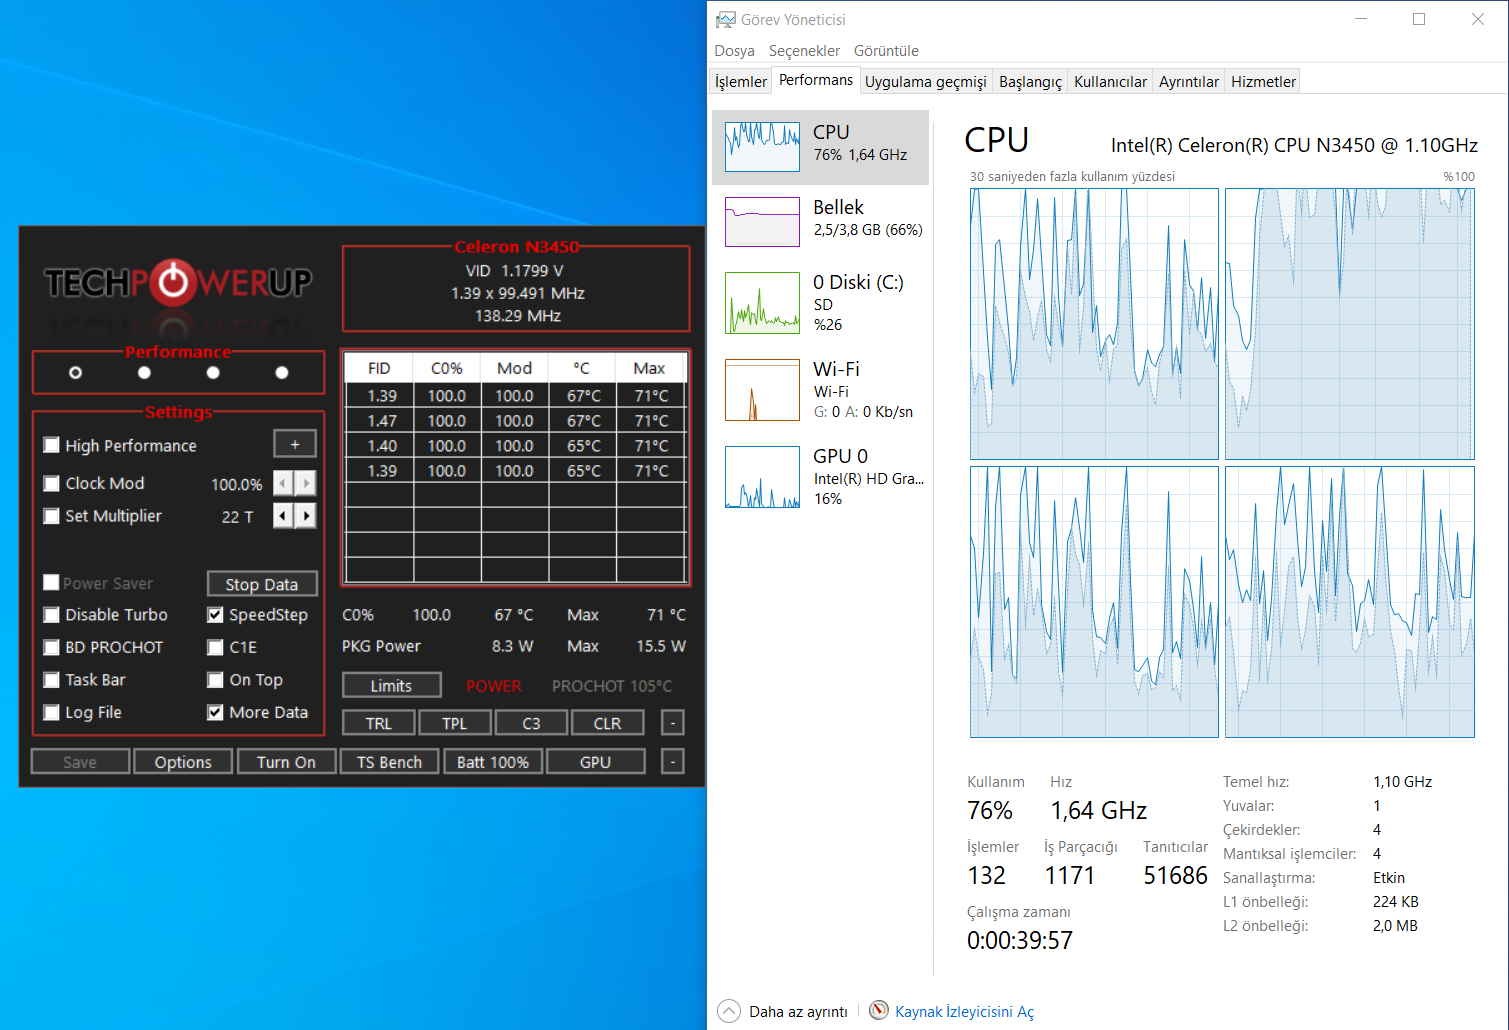Open the Seçenekler menu
1509x1030 pixels.
click(804, 51)
